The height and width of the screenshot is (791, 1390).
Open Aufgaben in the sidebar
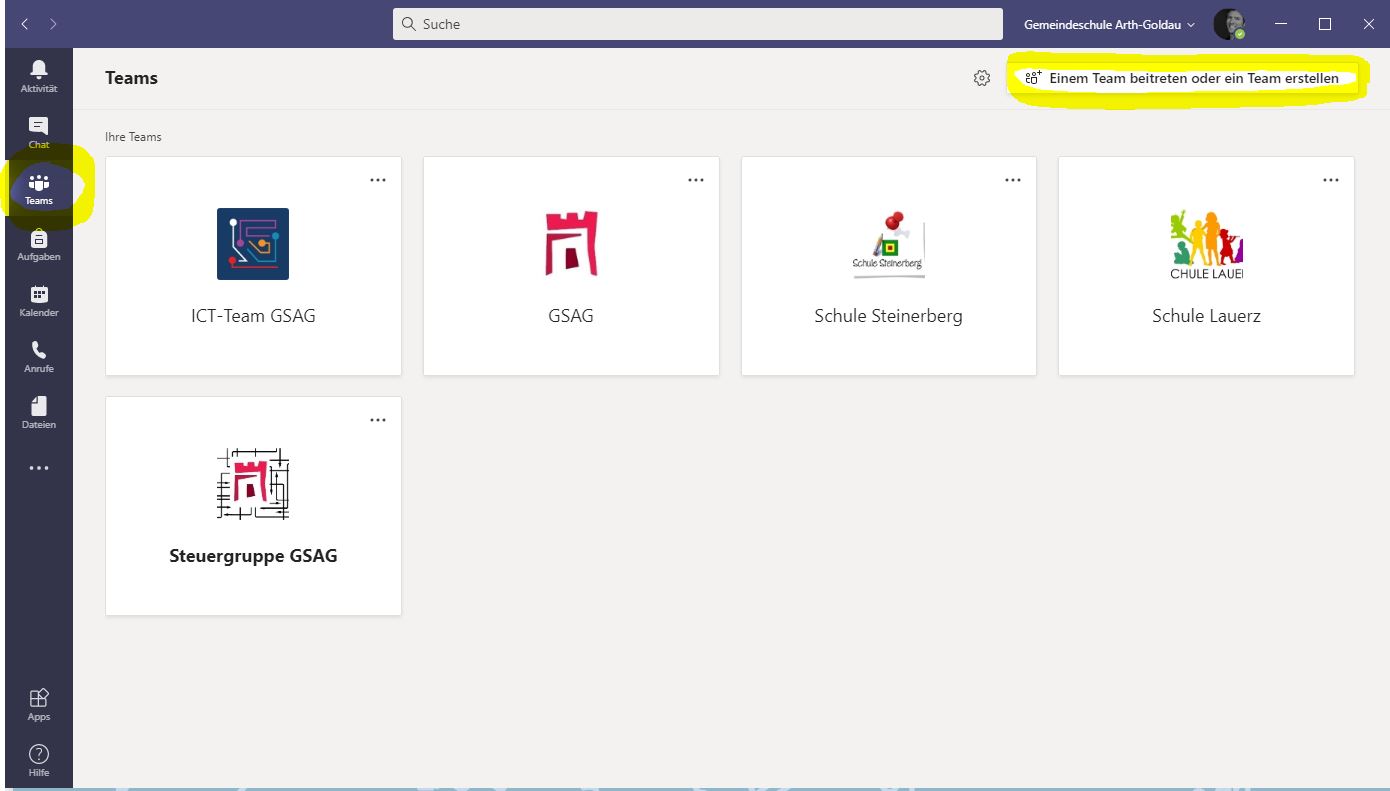point(39,244)
